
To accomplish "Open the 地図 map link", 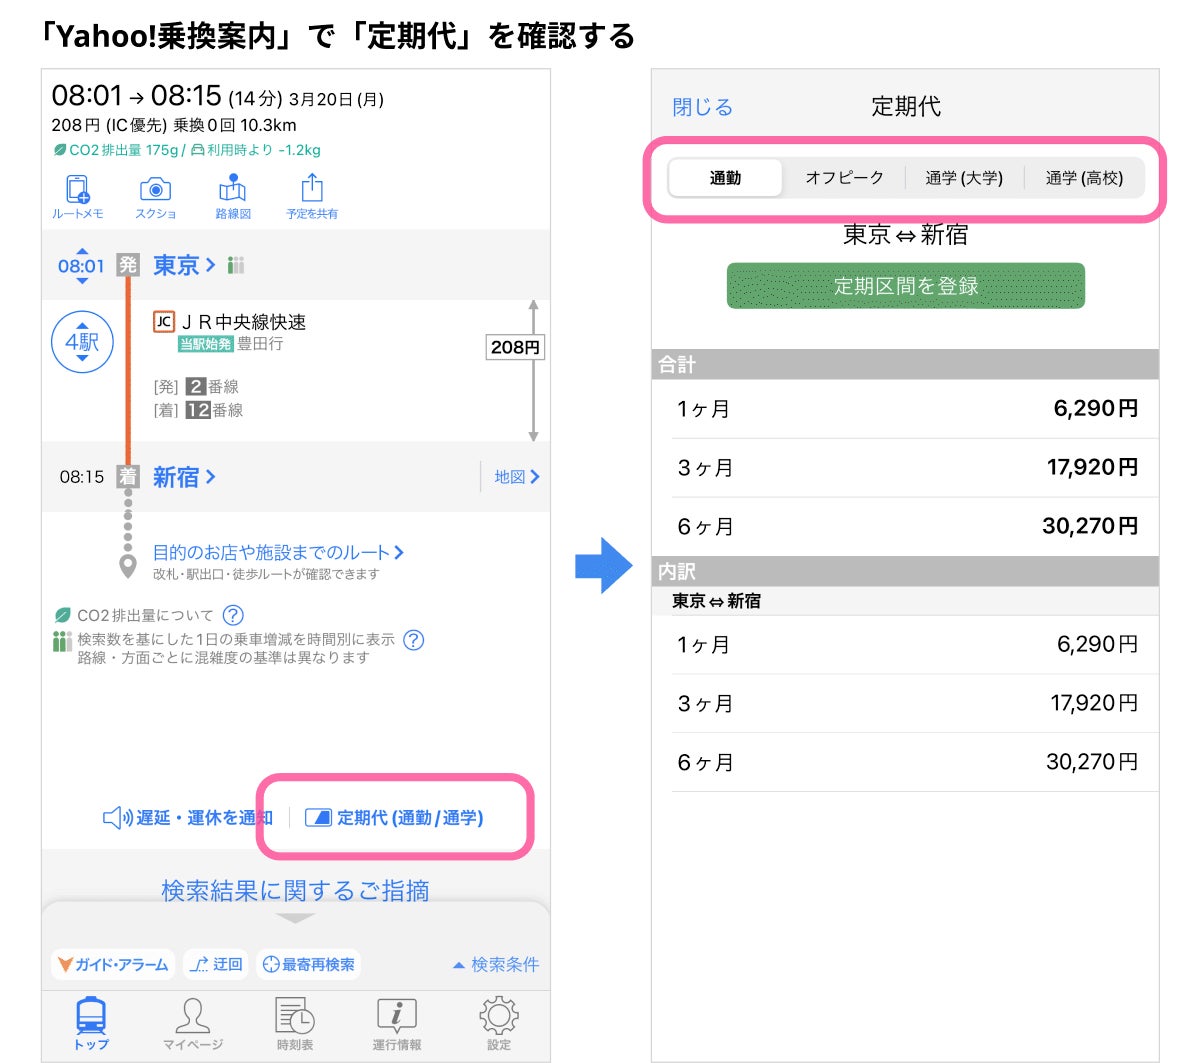I will click(517, 477).
